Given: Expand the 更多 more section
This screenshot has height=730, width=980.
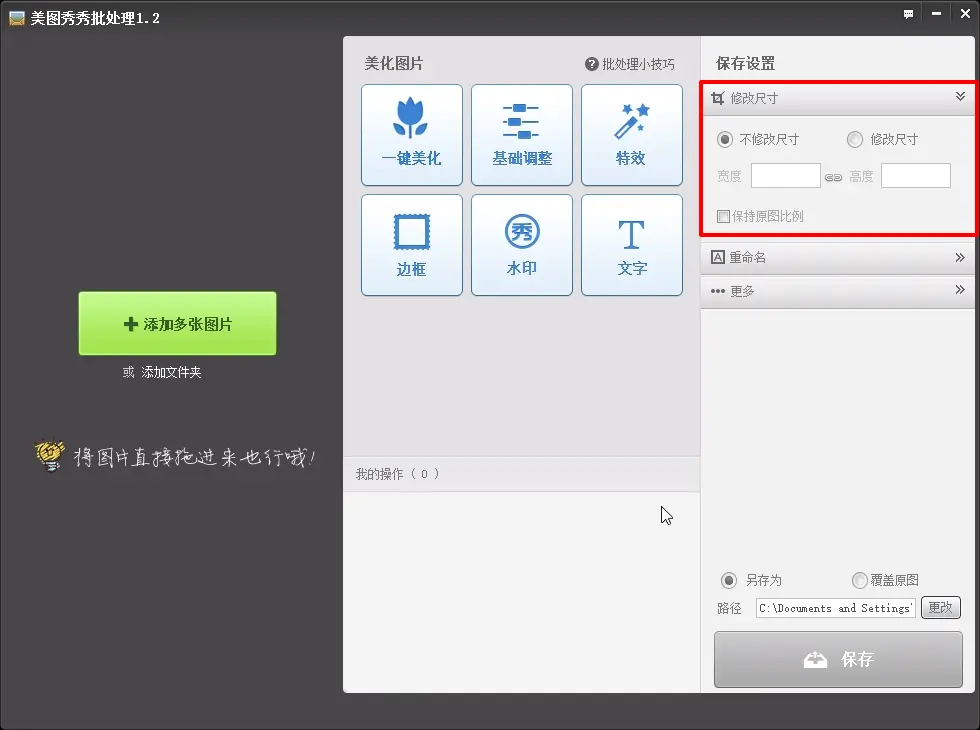Looking at the screenshot, I should click(838, 291).
